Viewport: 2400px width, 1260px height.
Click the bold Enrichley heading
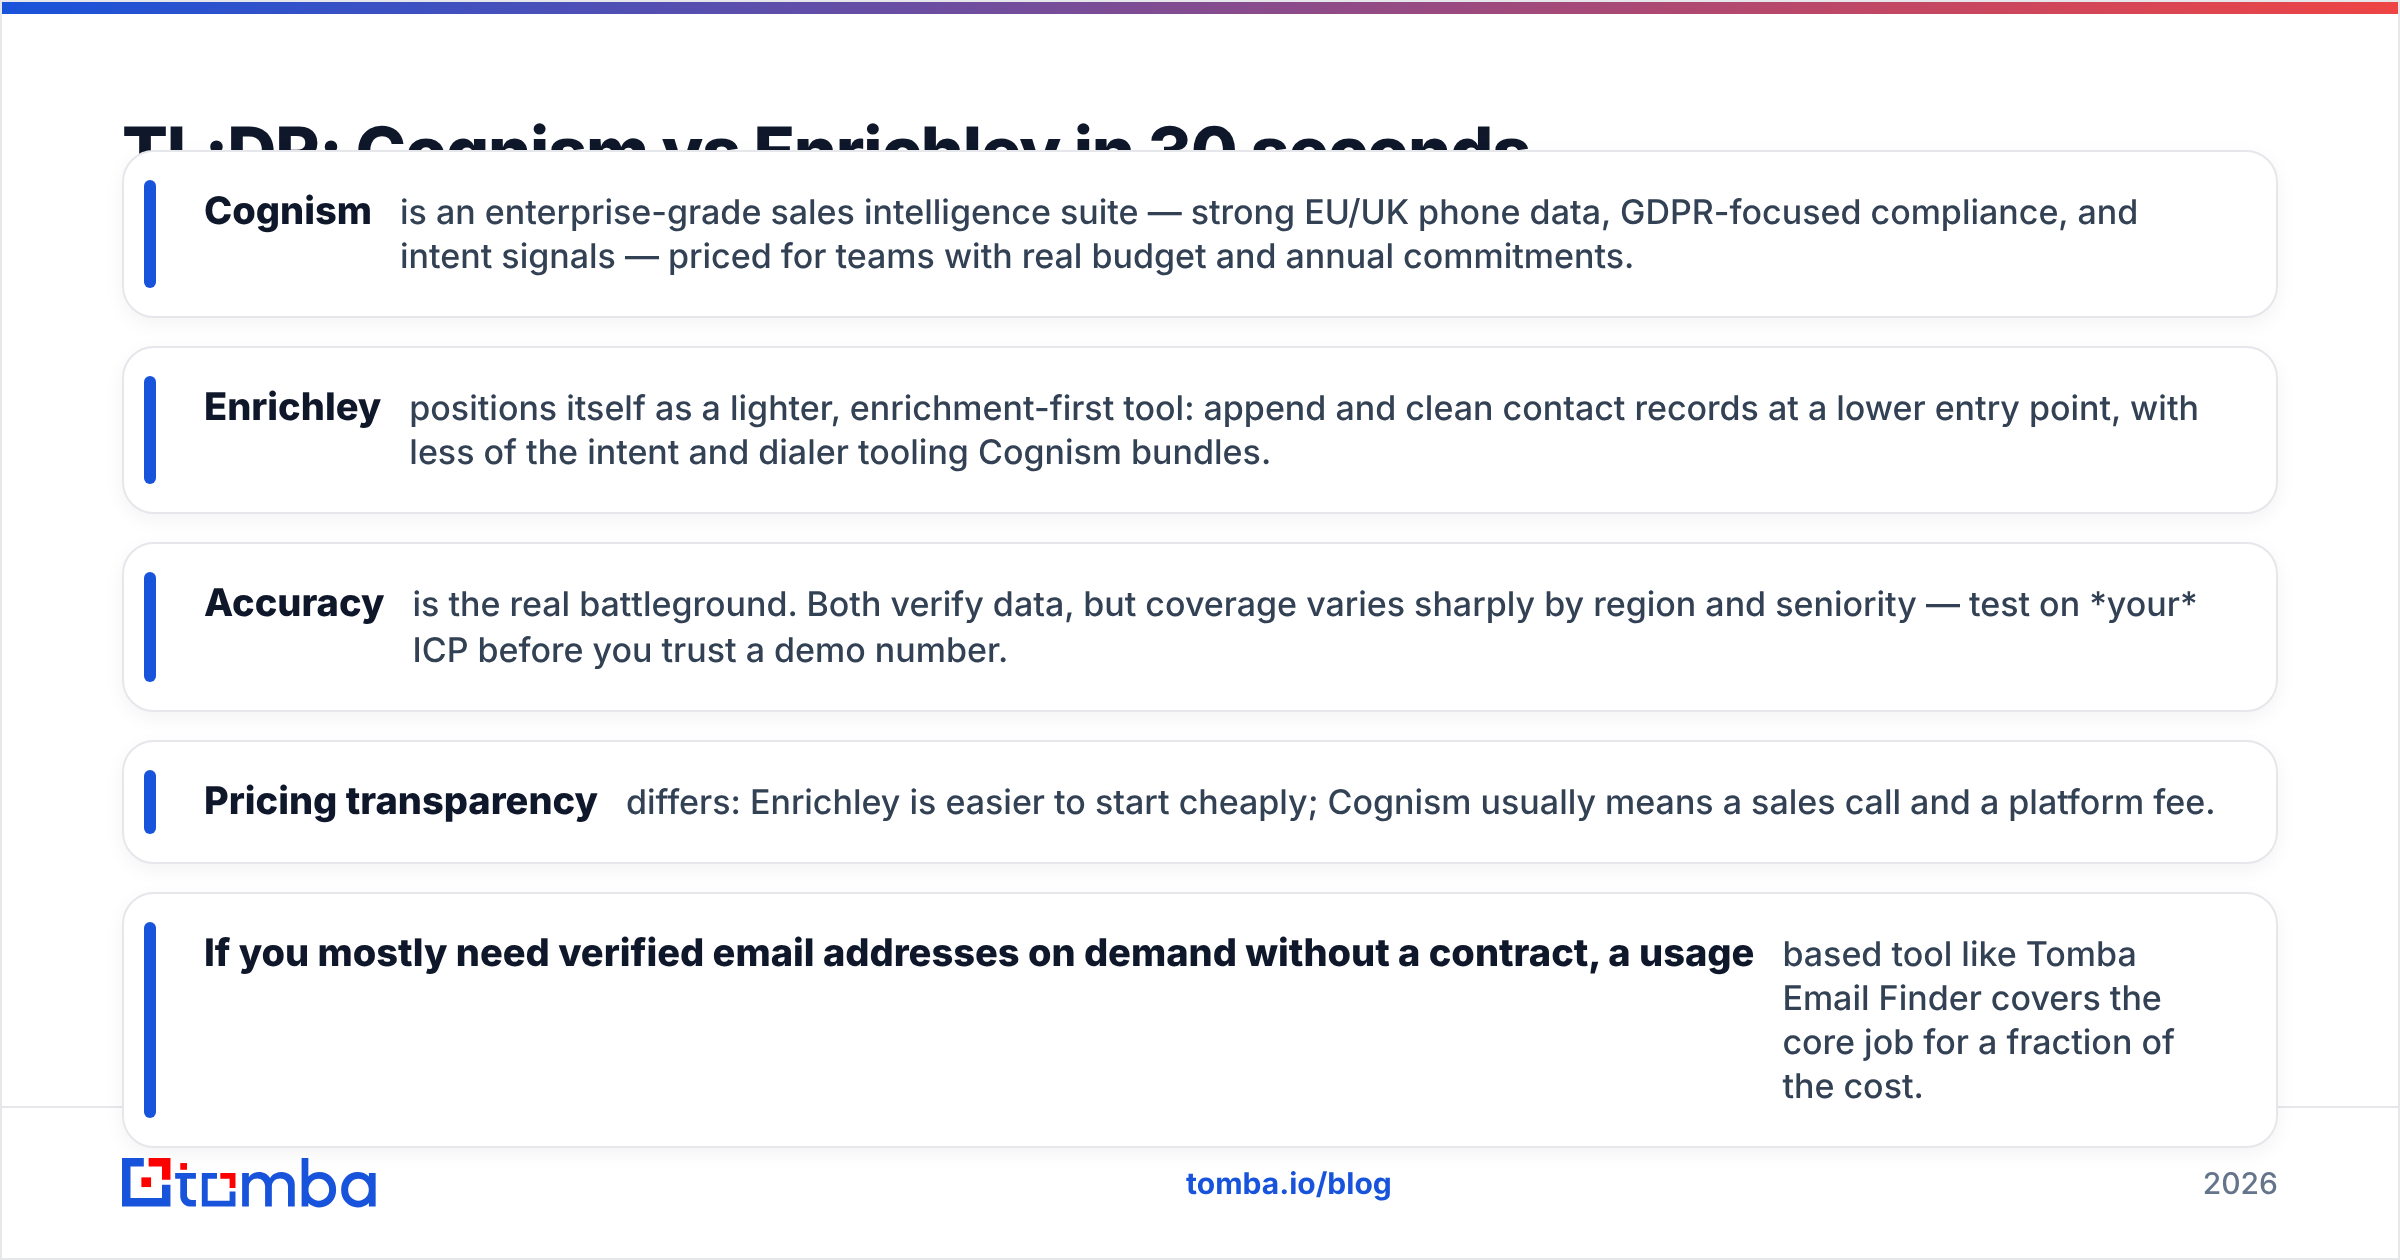(x=292, y=408)
